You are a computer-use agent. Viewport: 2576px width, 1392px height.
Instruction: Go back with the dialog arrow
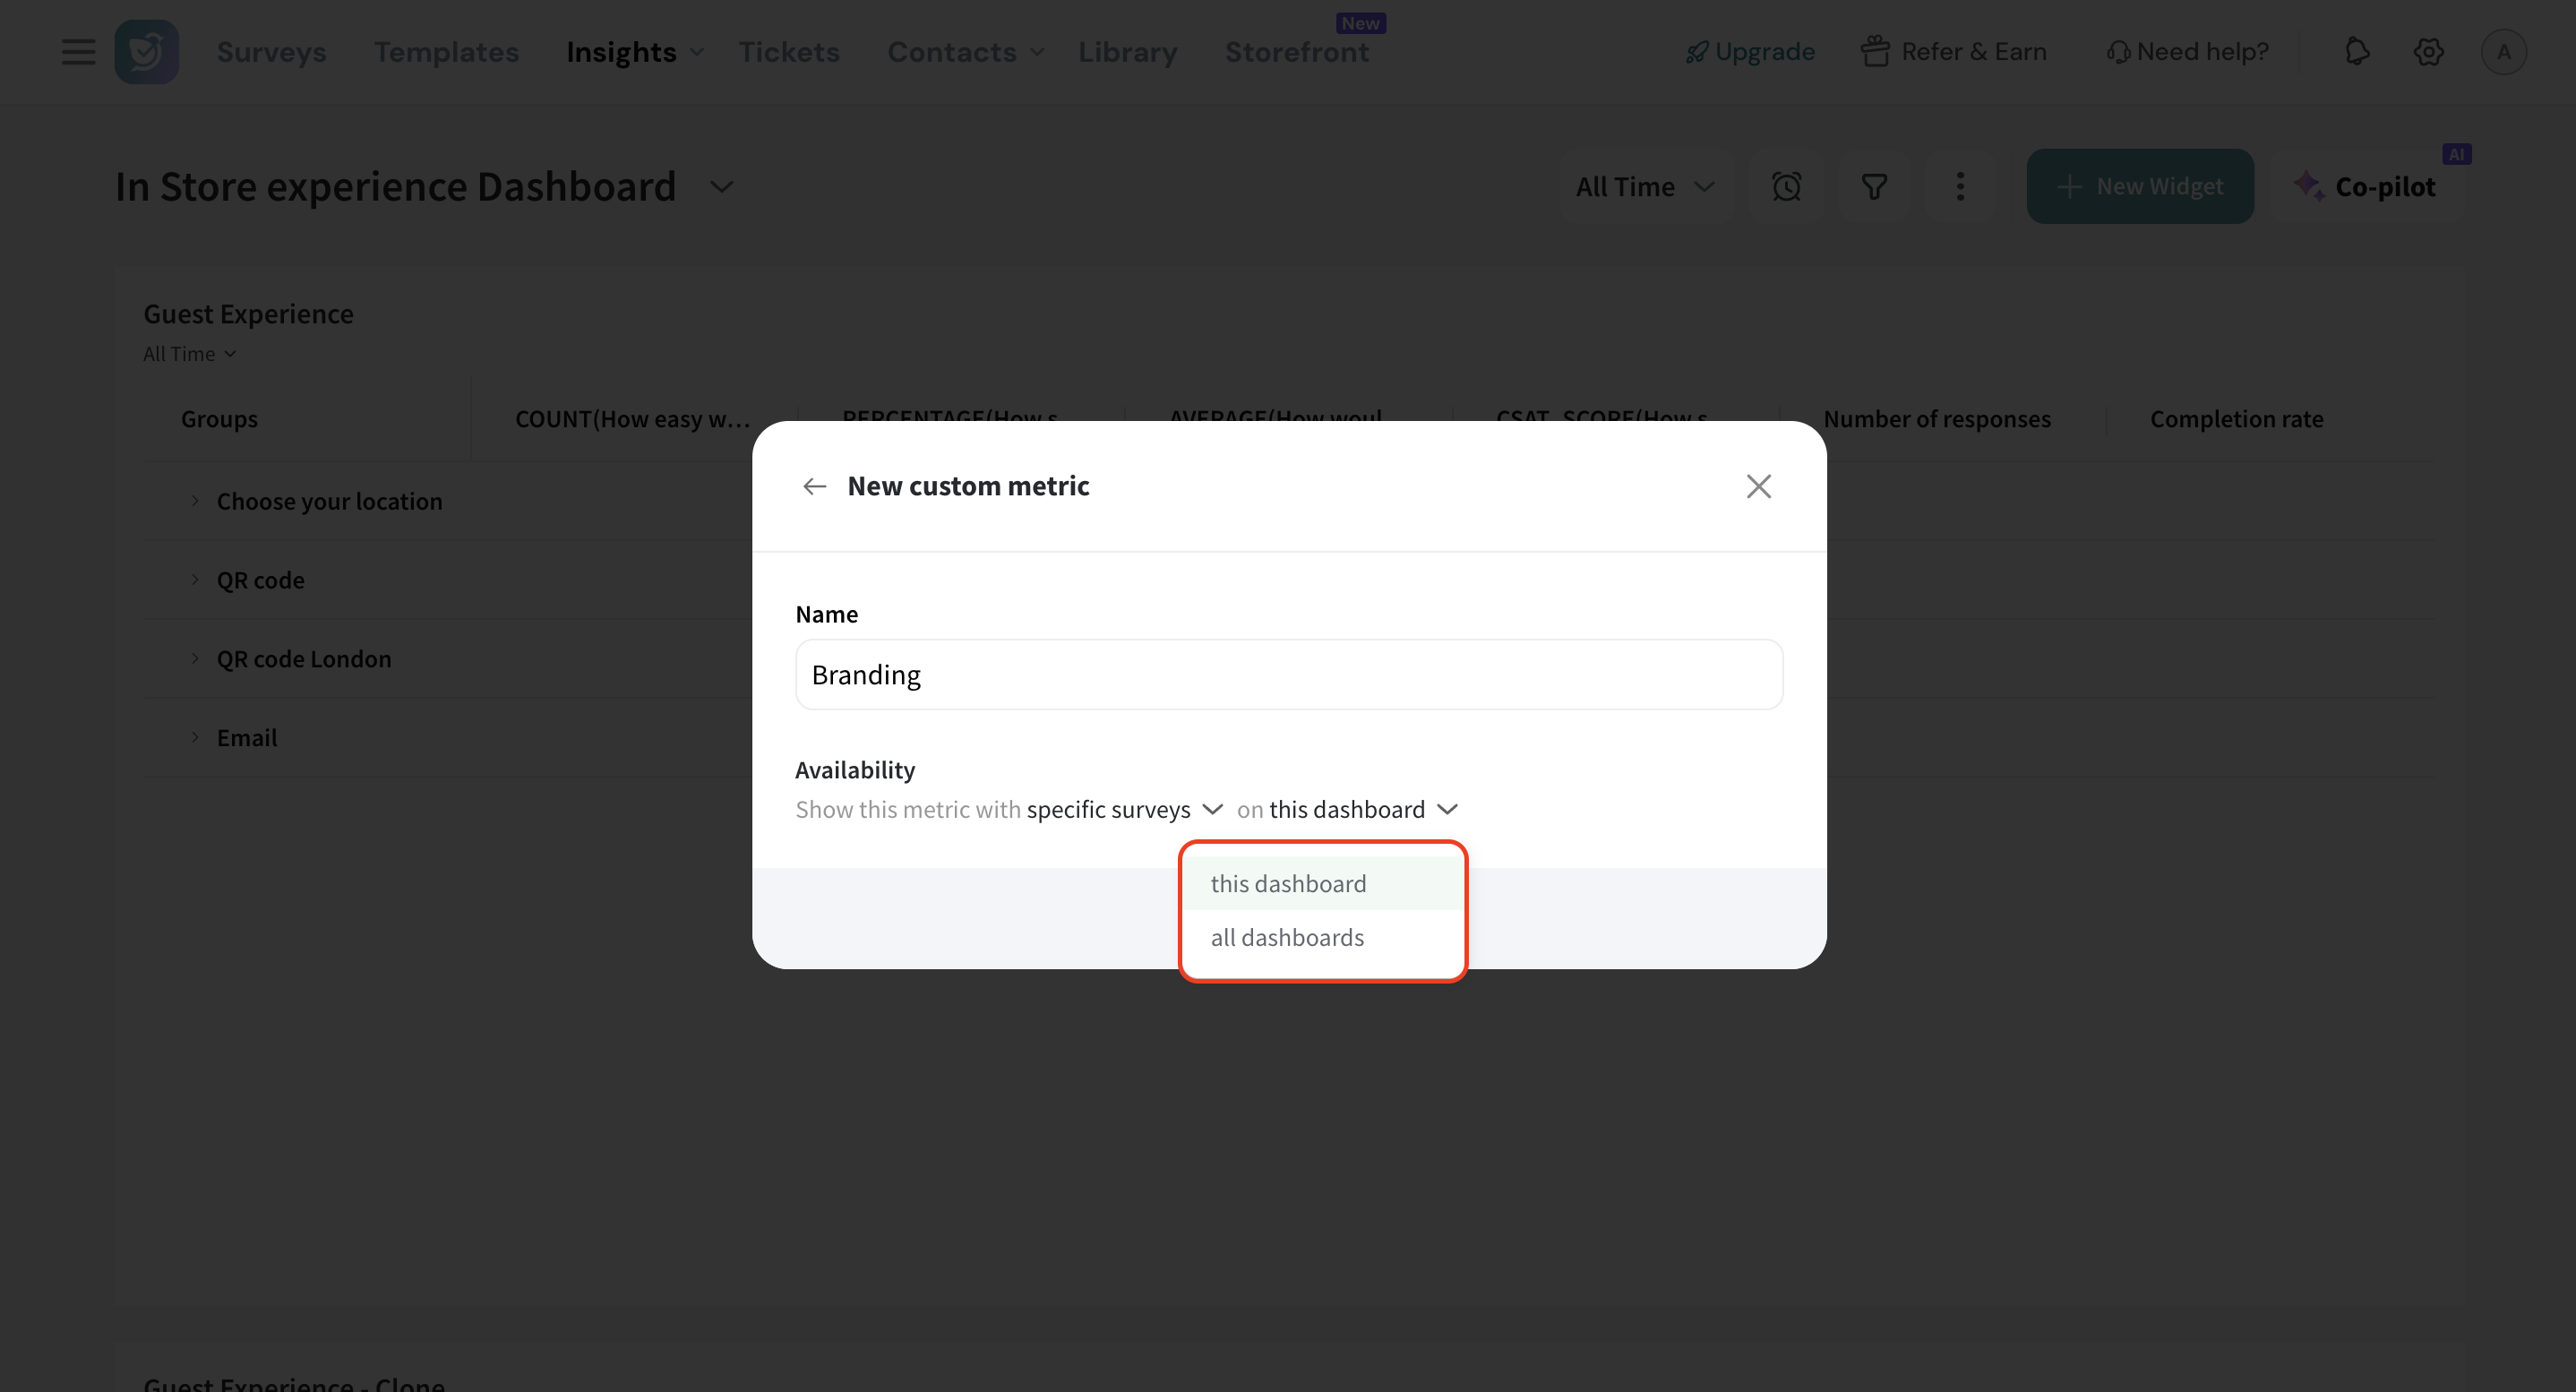click(814, 486)
